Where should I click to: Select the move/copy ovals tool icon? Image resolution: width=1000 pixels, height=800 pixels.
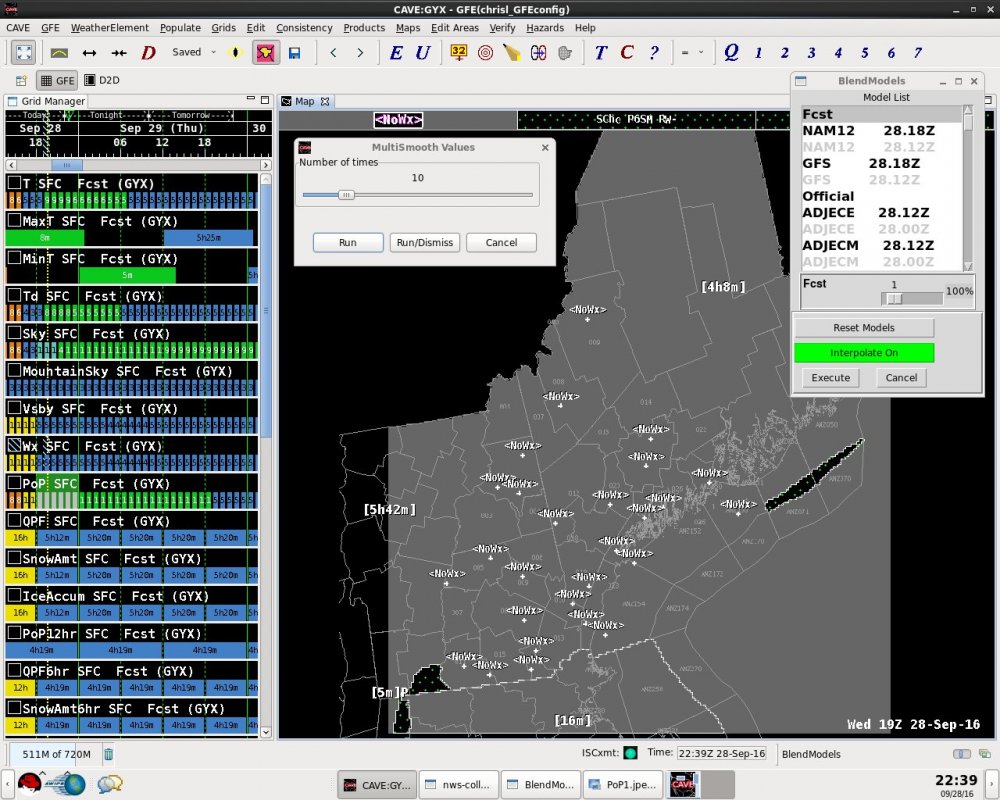tap(538, 53)
